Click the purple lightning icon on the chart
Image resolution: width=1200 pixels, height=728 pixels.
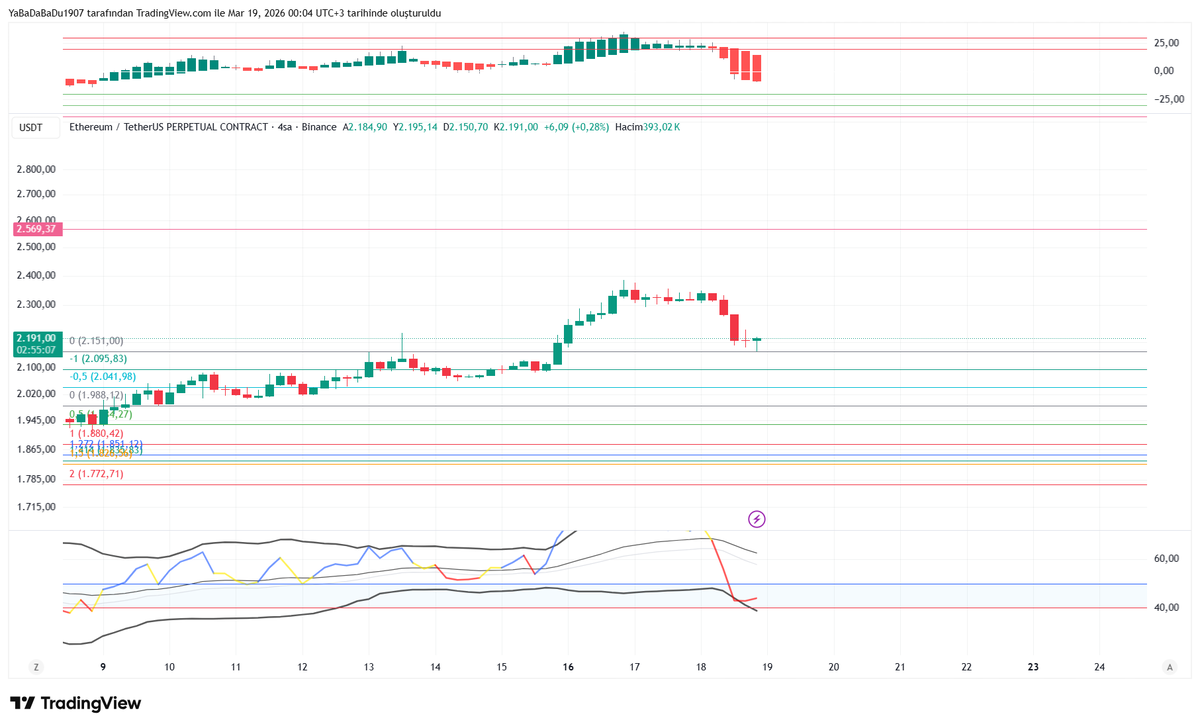coord(756,518)
